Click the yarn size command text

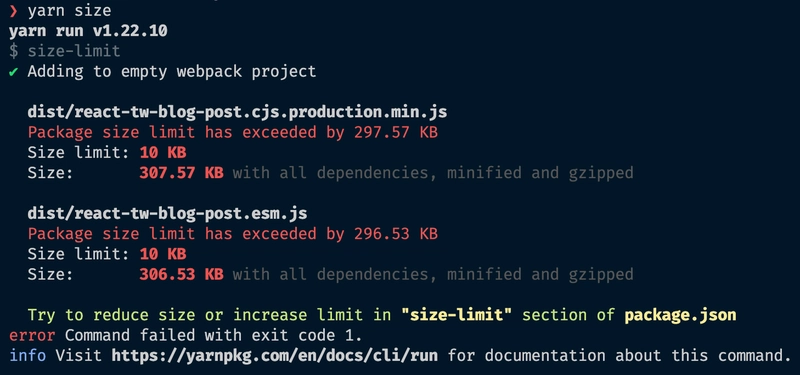point(69,10)
